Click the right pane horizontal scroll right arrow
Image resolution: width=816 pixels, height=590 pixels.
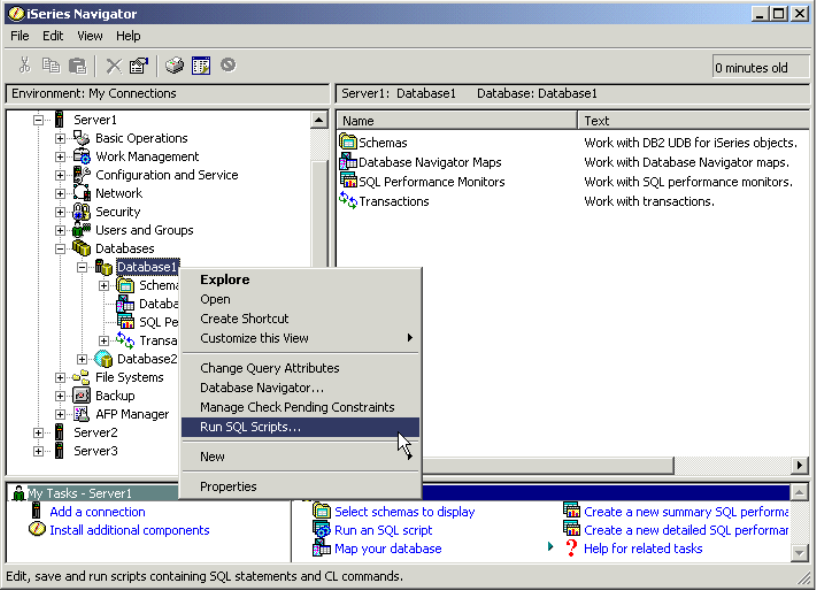click(x=799, y=465)
